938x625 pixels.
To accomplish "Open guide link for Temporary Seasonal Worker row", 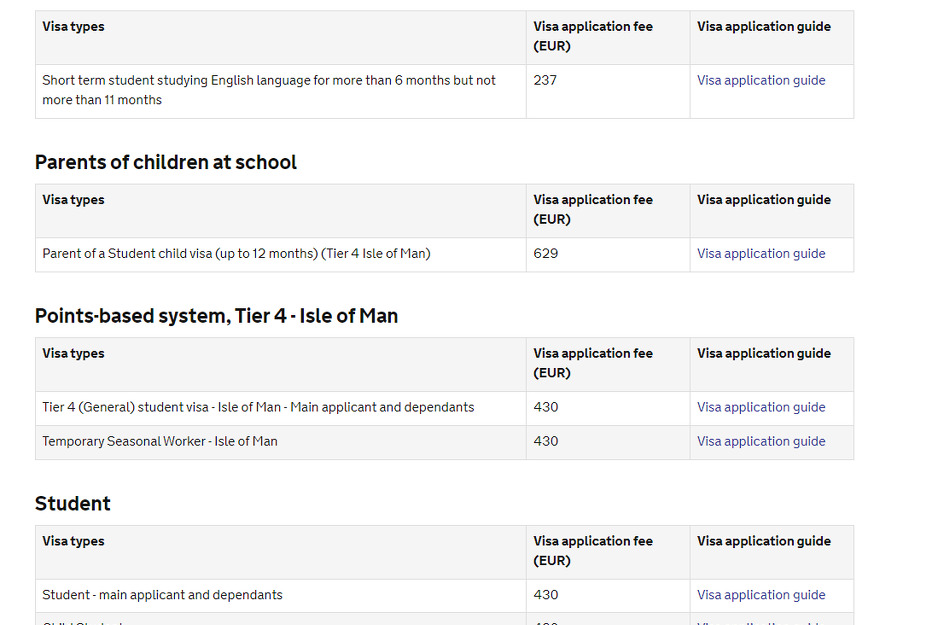I will tap(761, 441).
